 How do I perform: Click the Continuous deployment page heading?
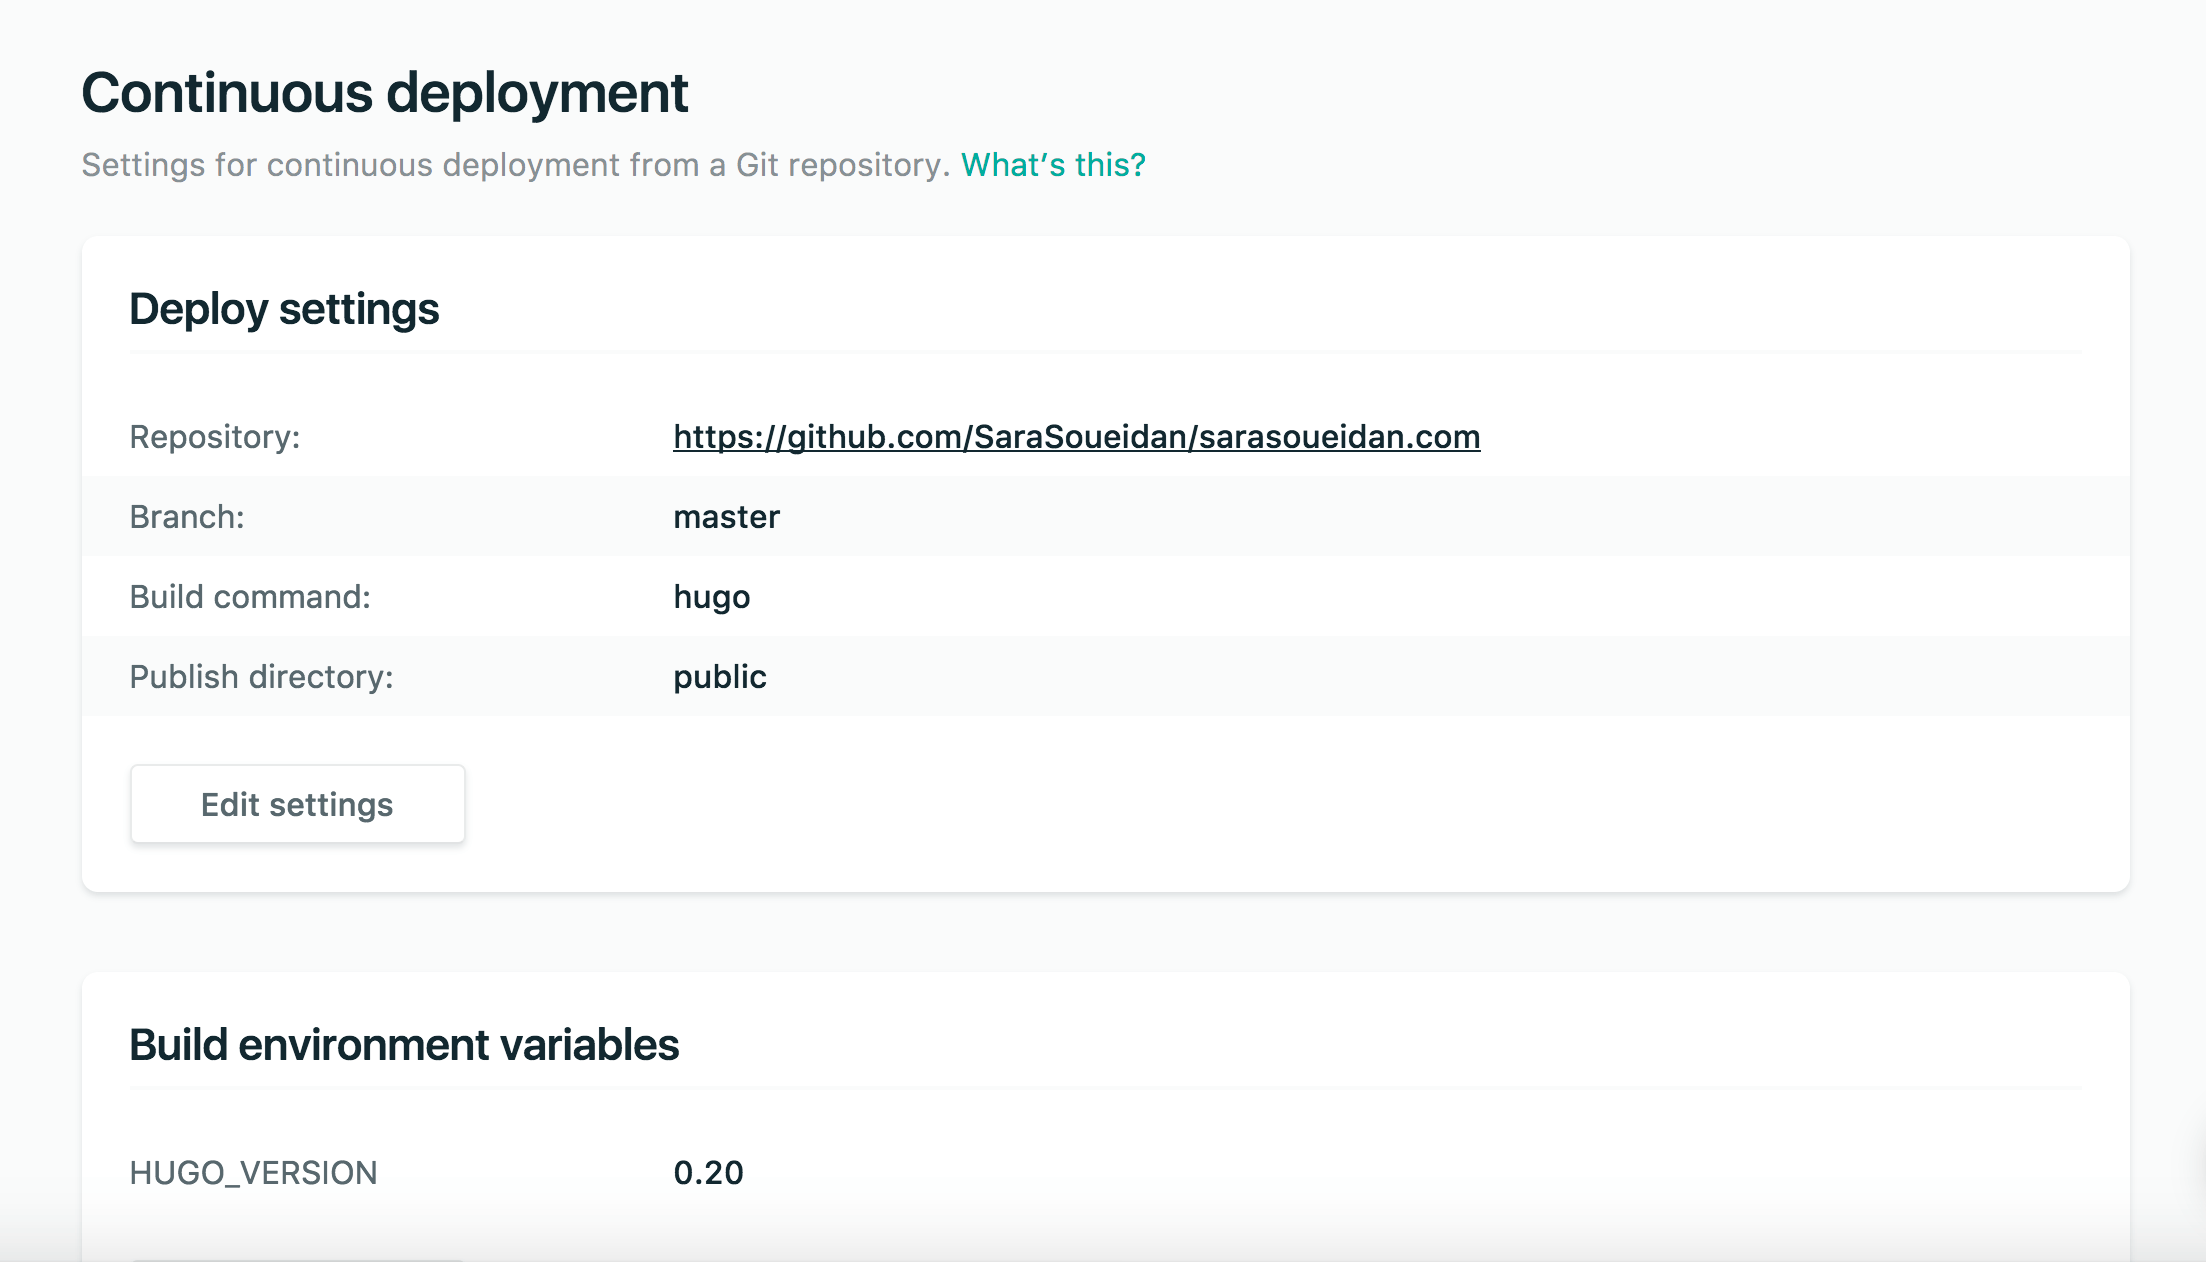pyautogui.click(x=384, y=93)
